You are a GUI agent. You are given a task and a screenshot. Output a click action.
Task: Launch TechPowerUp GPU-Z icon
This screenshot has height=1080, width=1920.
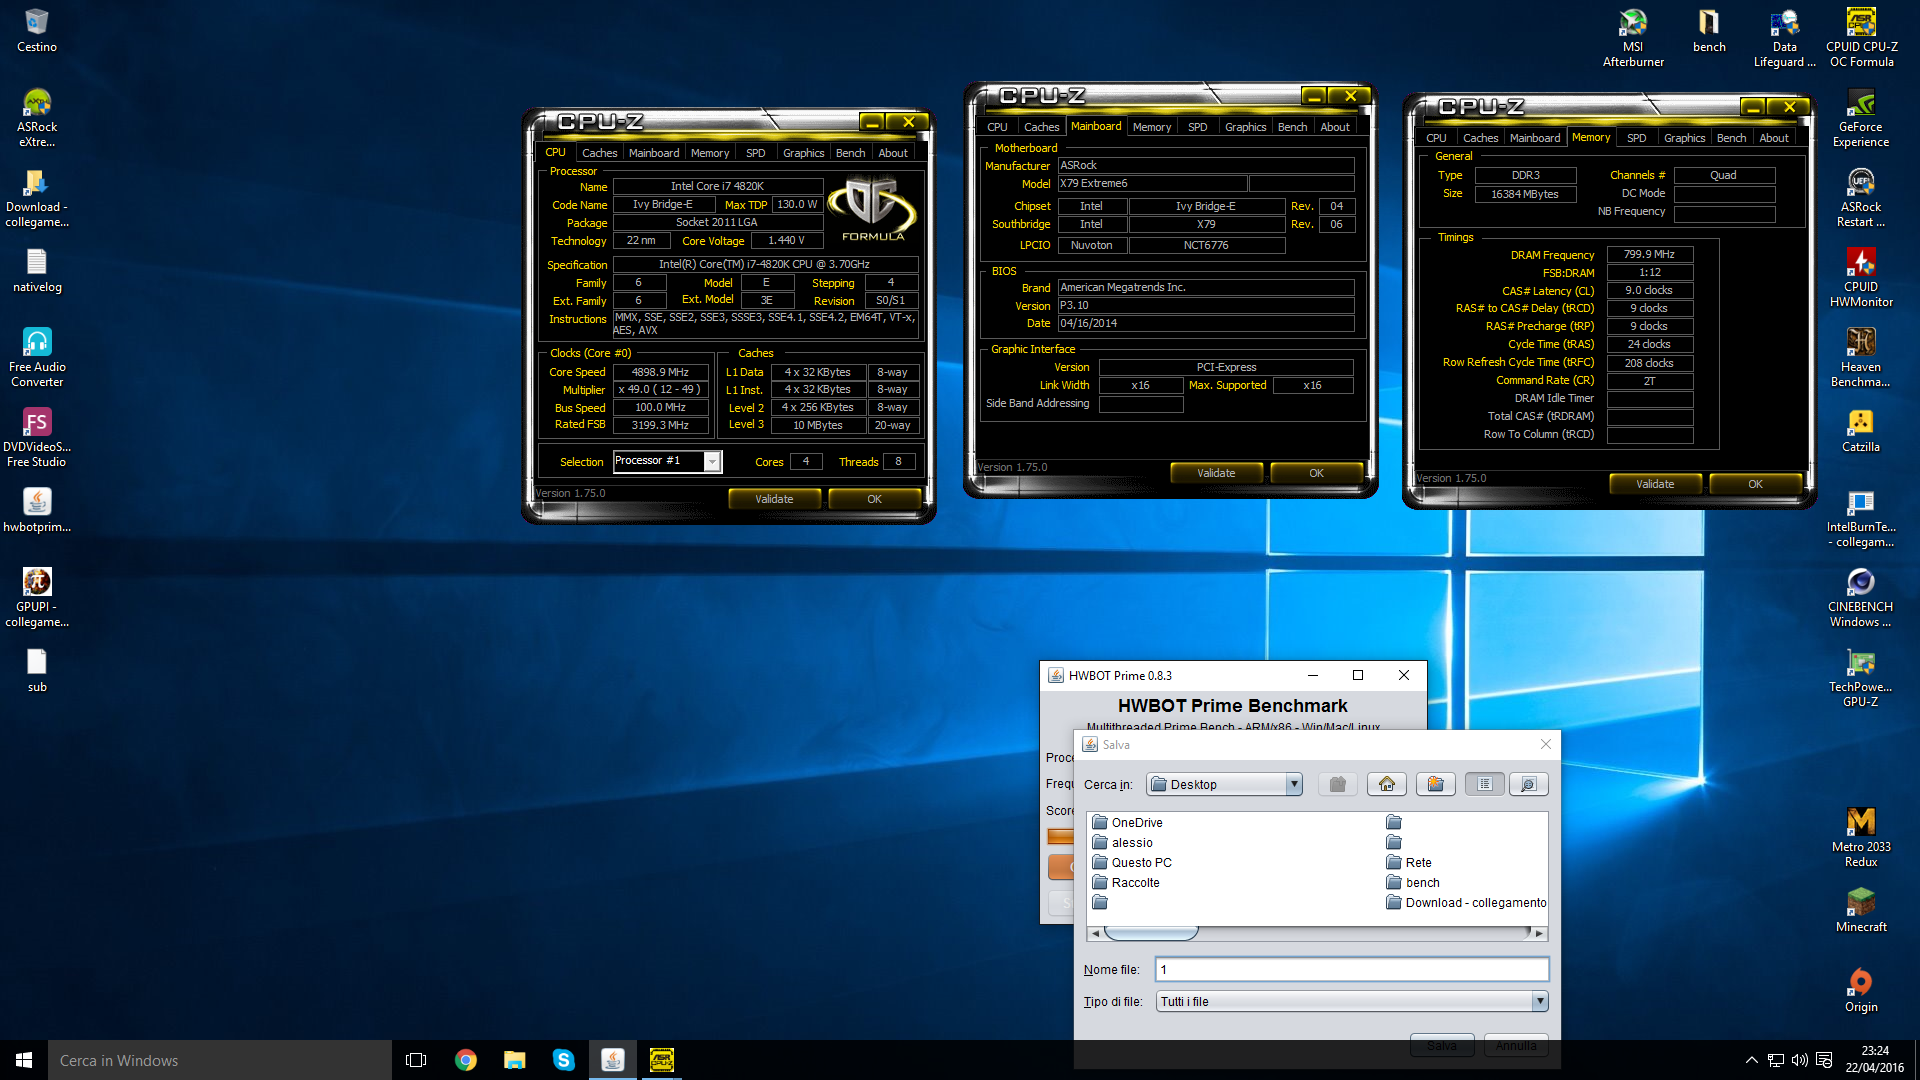[1861, 678]
